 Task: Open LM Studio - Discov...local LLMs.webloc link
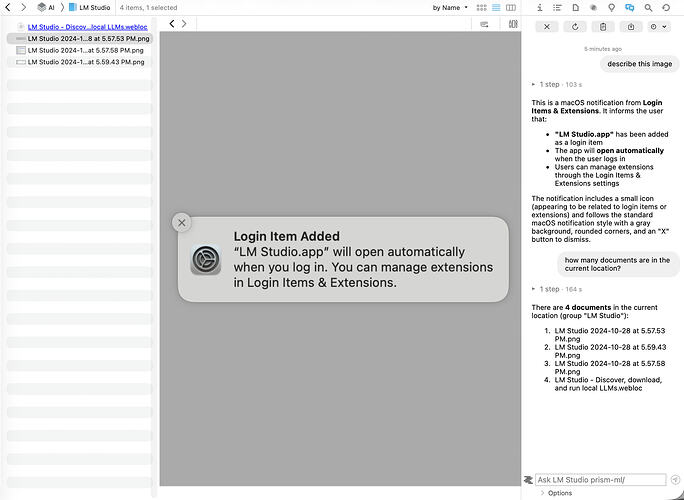[87, 27]
